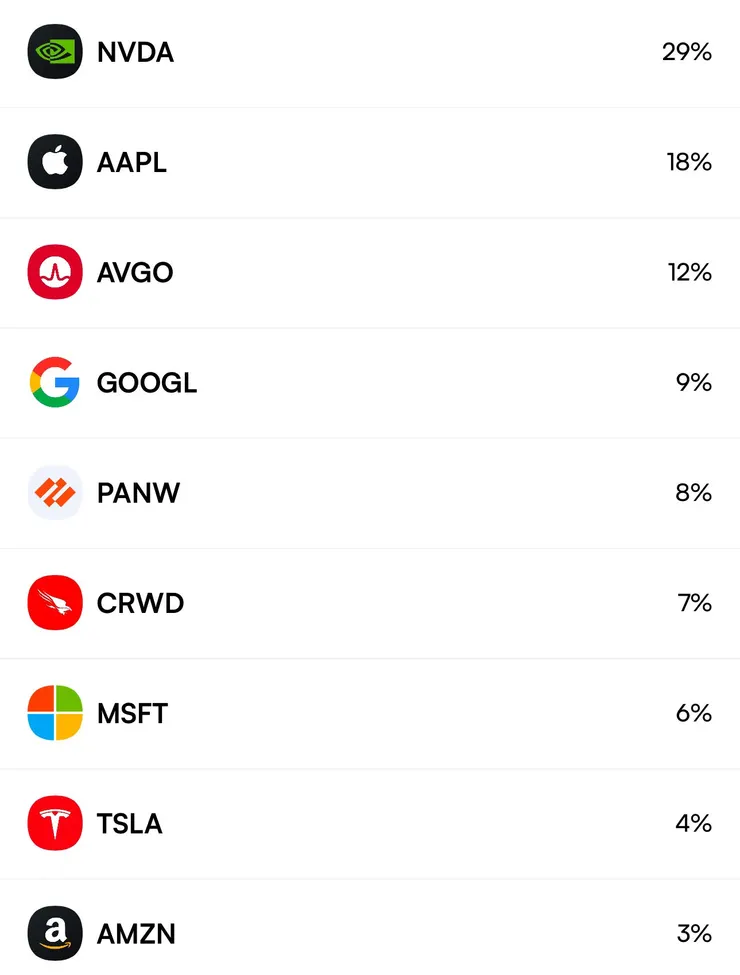The image size is (740, 975).
Task: Click the CrowdStrike falcon logo icon
Action: coord(54,603)
